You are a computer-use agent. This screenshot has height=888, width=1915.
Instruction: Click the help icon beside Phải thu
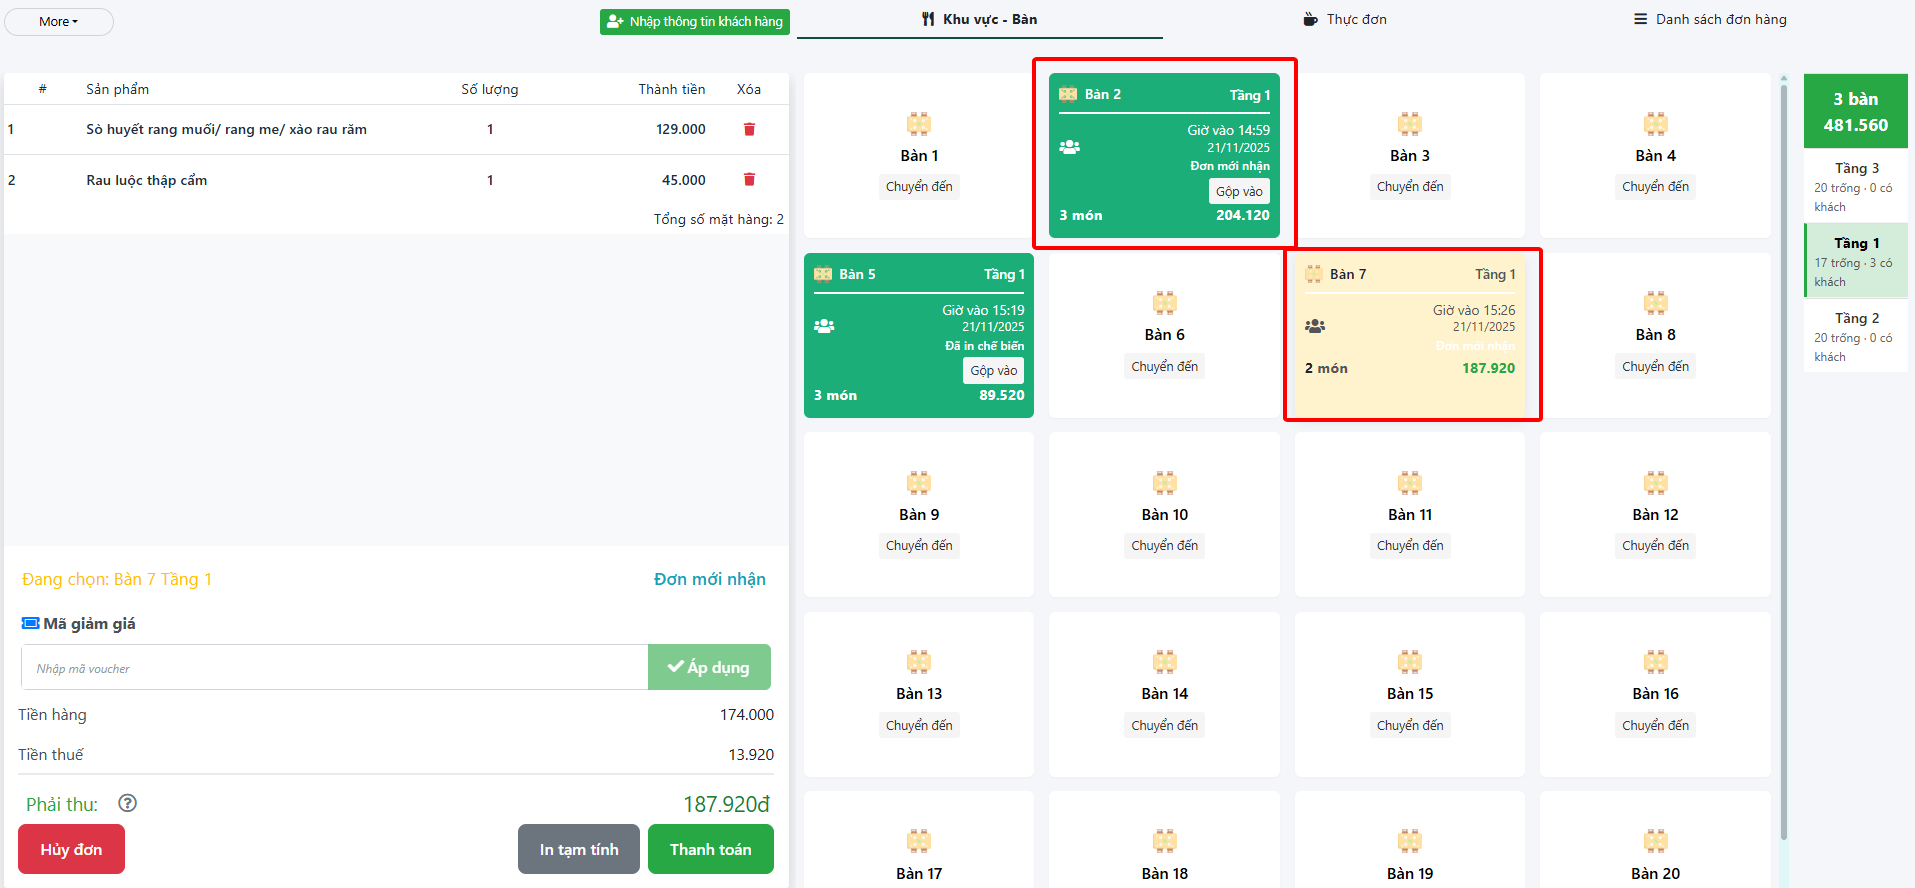(127, 803)
